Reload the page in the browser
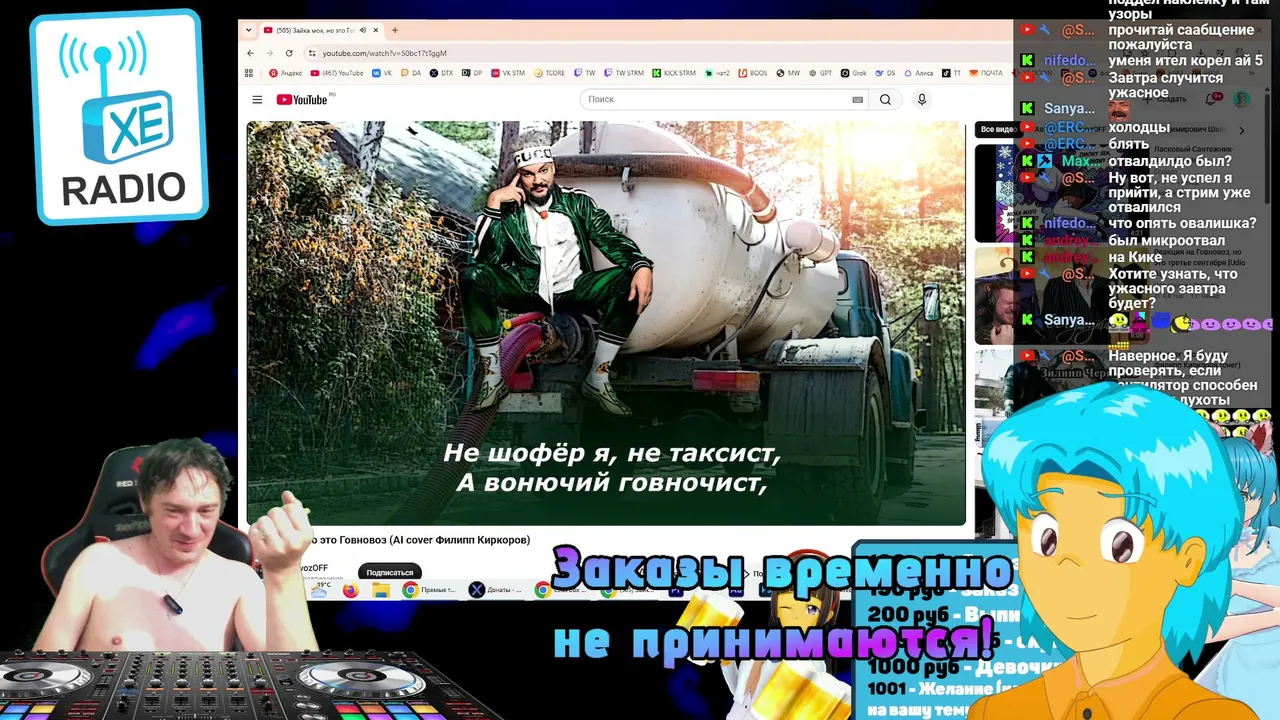The width and height of the screenshot is (1280, 720). point(289,53)
